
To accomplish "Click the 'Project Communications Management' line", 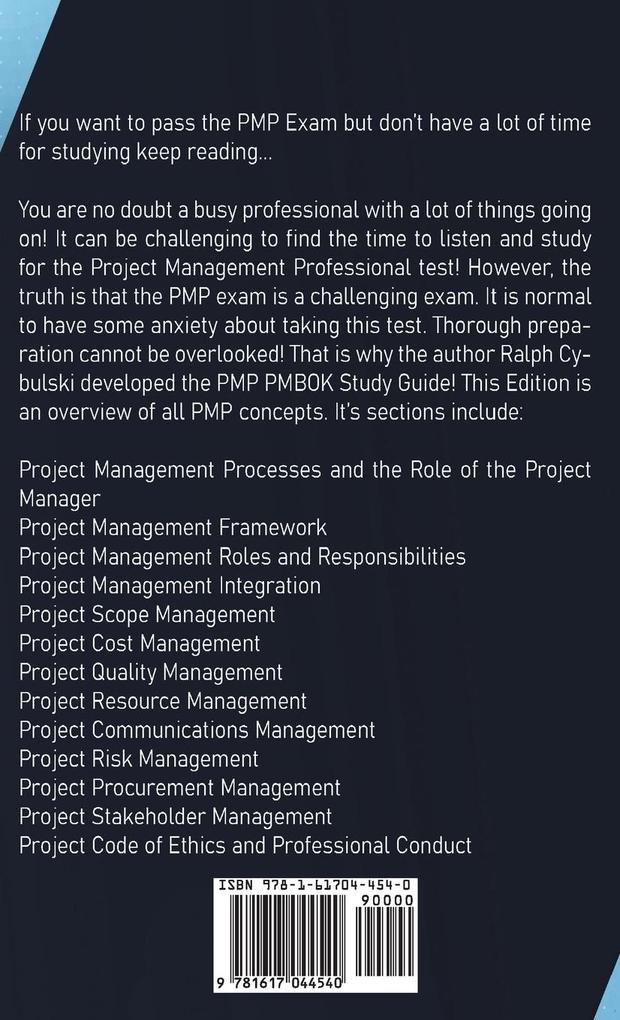I will click(x=197, y=730).
